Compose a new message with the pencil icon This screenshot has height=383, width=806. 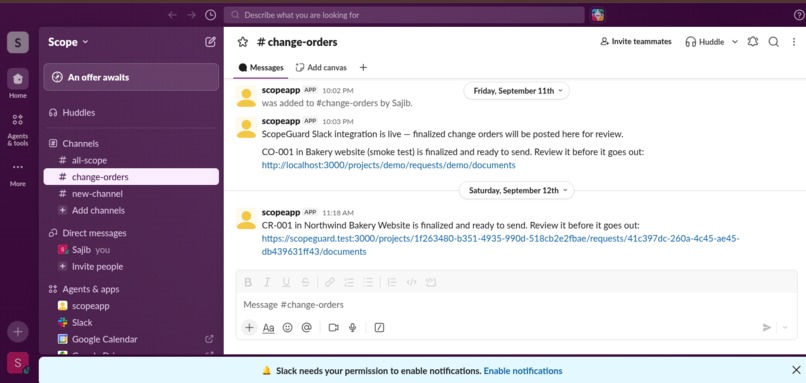[210, 42]
